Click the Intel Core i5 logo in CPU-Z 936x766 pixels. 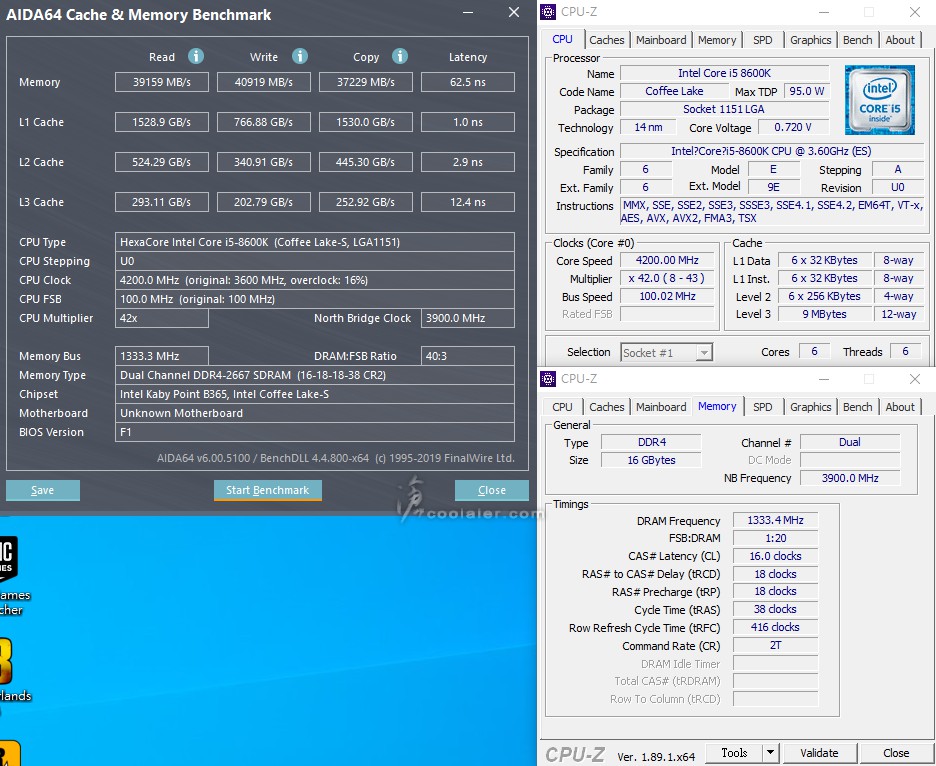coord(880,100)
